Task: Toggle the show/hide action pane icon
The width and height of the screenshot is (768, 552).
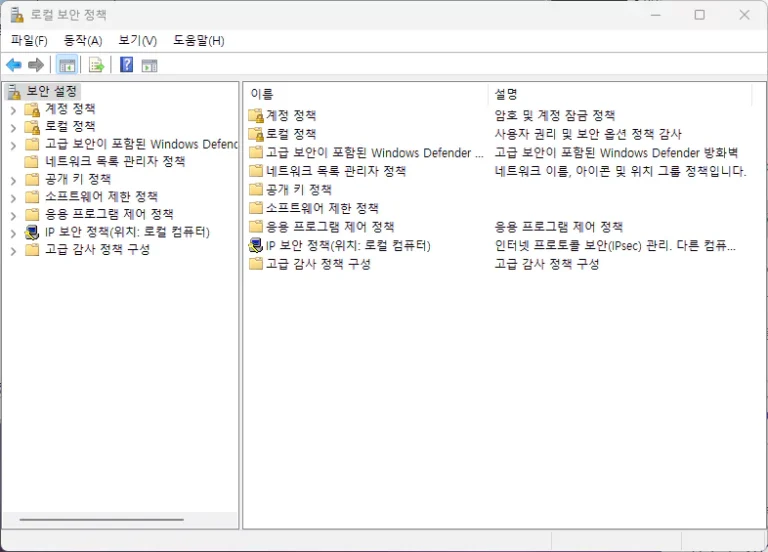Action: 149,65
